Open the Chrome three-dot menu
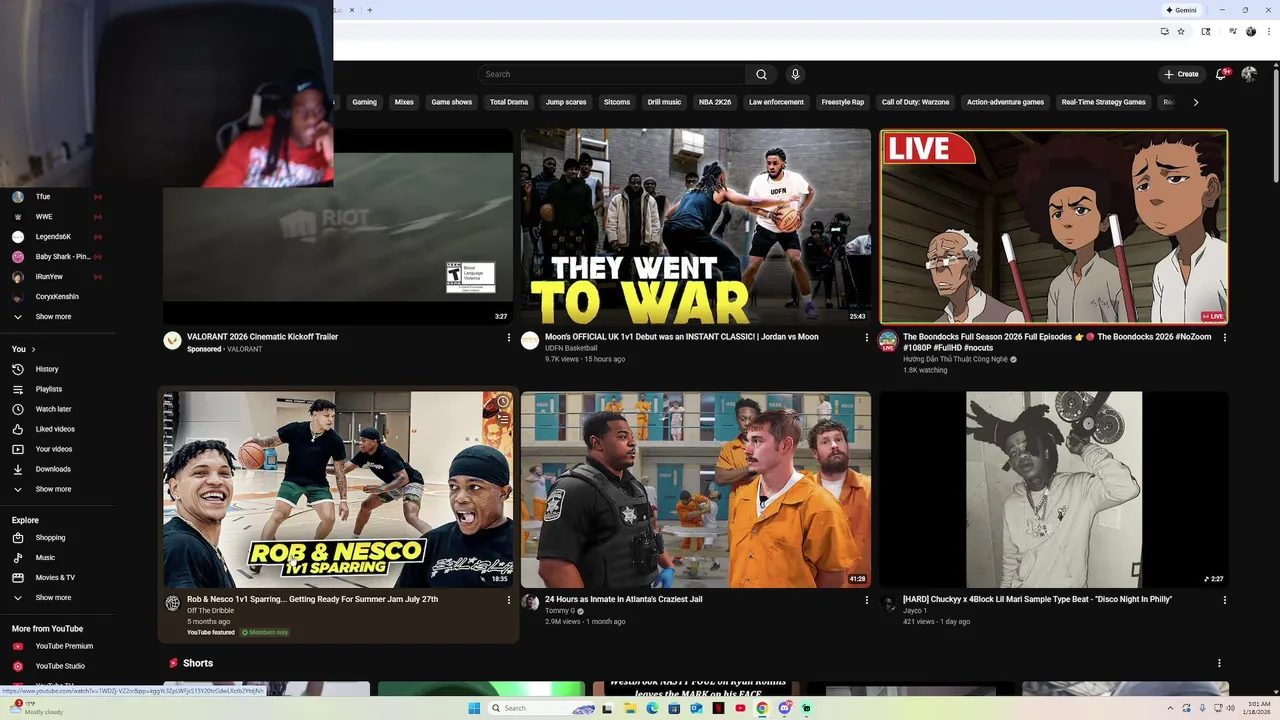Screen dimensions: 1280x720 1269,31
